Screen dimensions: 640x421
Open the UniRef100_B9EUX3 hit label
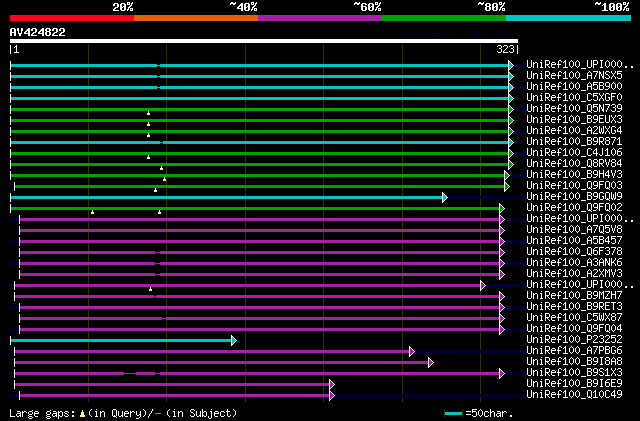coord(574,120)
